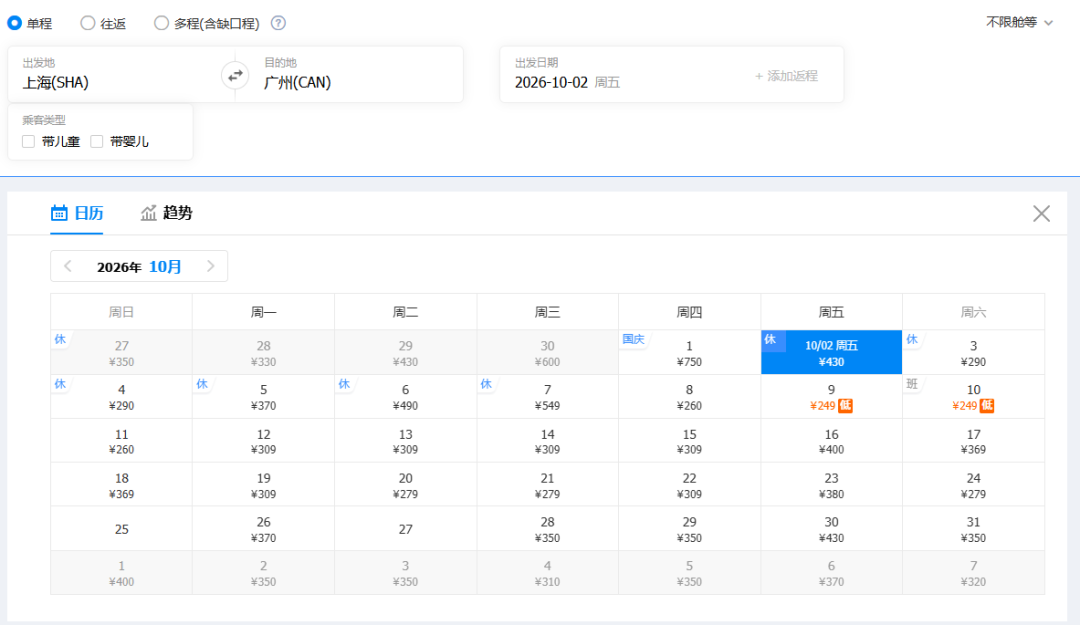This screenshot has height=625, width=1080.
Task: Select the 单程 one-way radio button
Action: 14,23
